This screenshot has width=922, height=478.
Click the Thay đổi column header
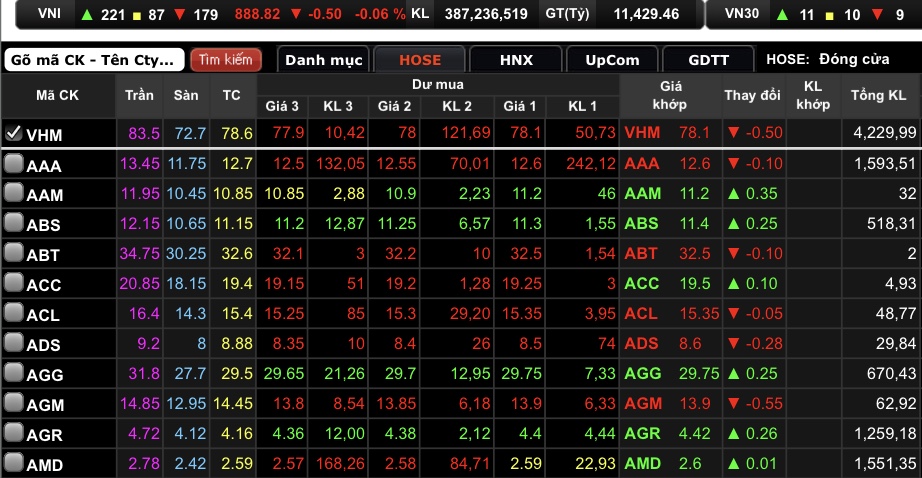point(752,96)
